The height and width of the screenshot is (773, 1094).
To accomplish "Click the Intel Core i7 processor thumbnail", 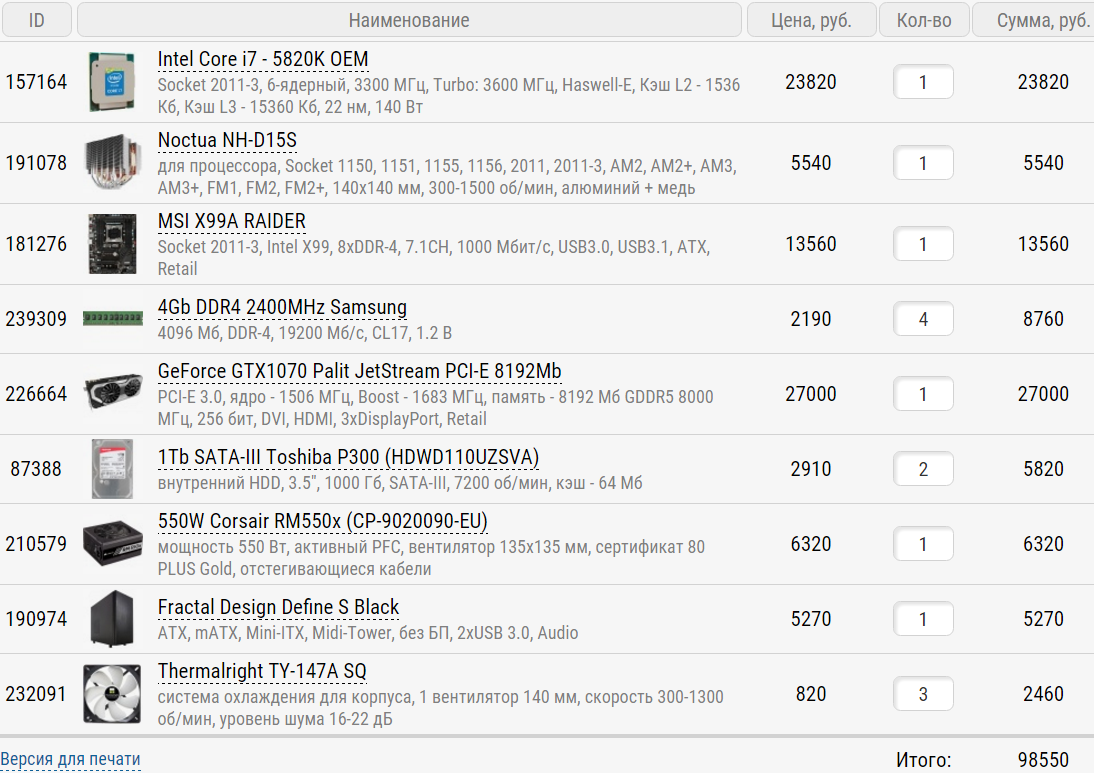I will click(x=112, y=82).
